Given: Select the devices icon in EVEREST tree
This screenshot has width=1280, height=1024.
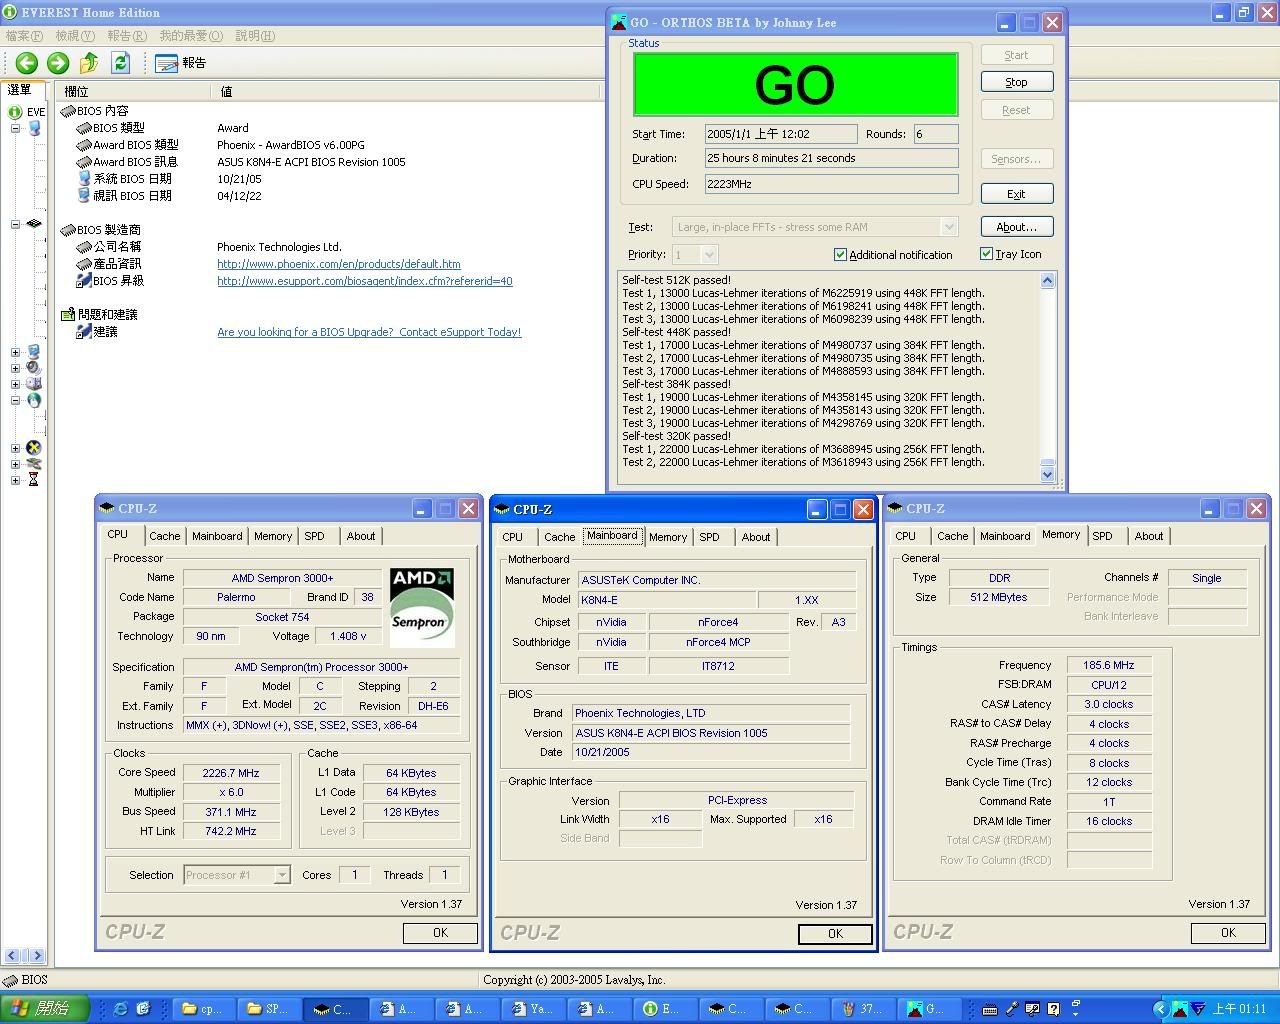Looking at the screenshot, I should click(34, 464).
